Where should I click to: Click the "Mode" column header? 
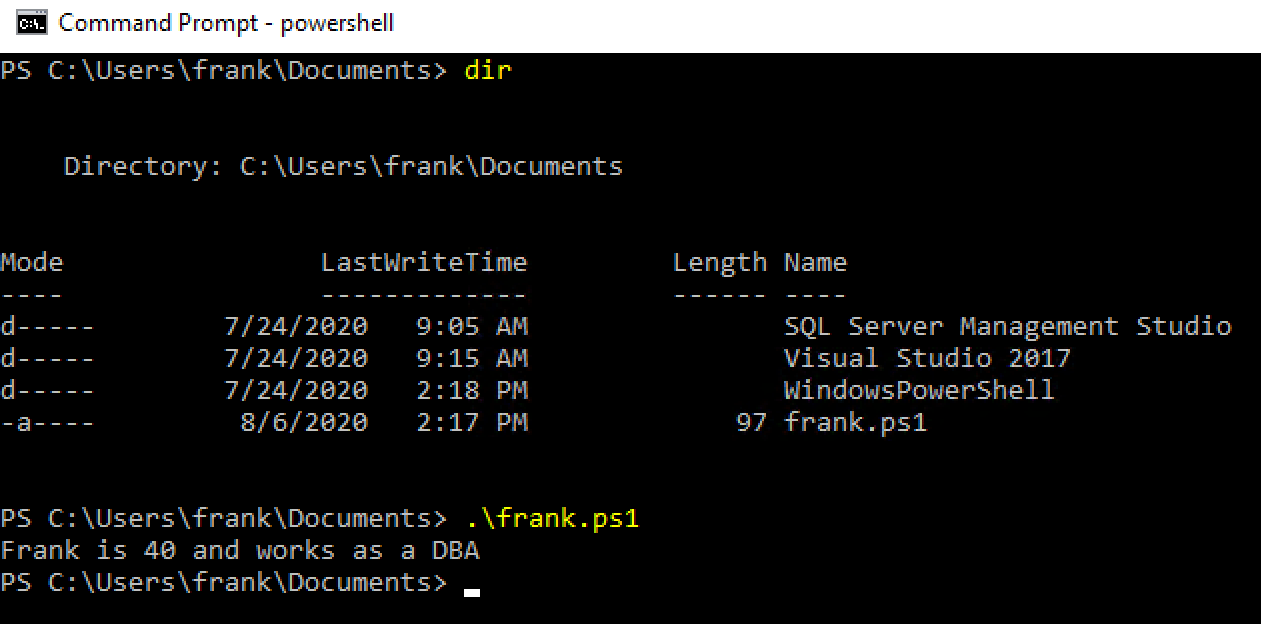(x=32, y=262)
